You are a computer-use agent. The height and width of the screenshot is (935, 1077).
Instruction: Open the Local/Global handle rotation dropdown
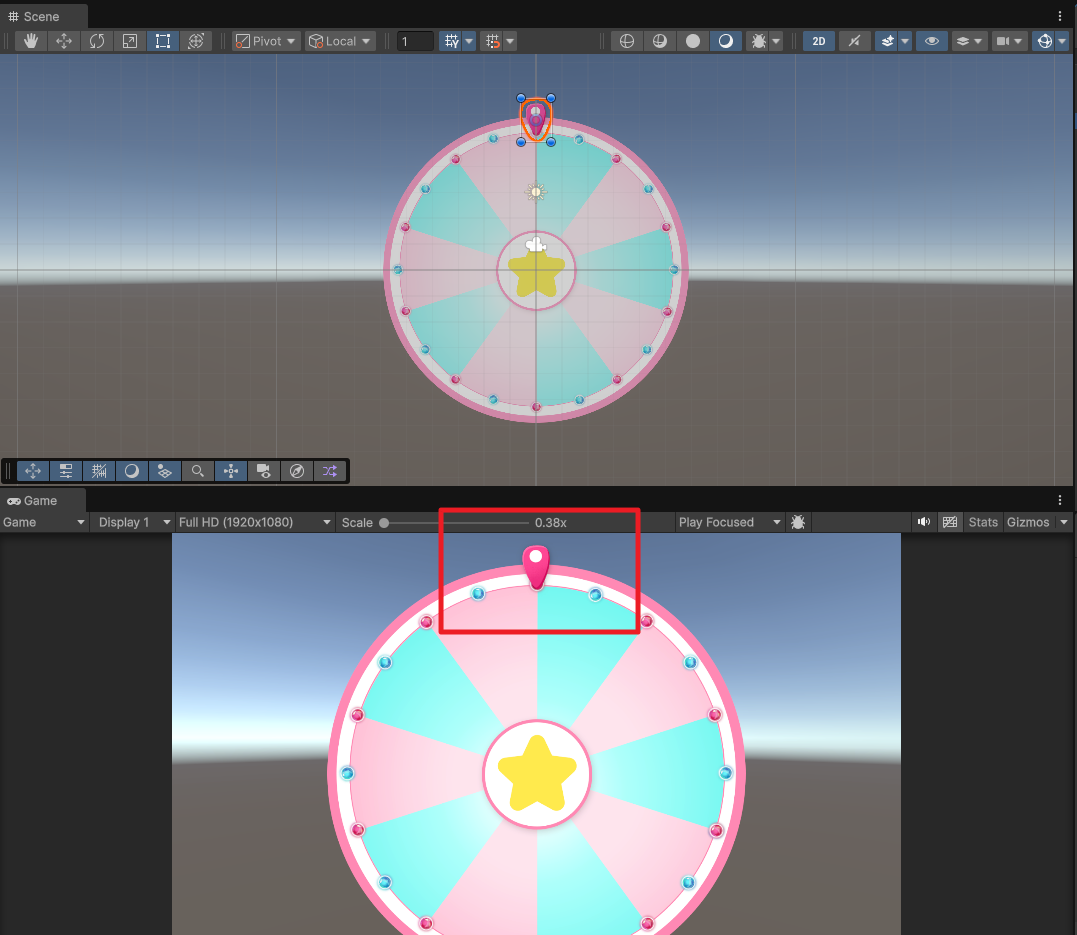click(339, 41)
